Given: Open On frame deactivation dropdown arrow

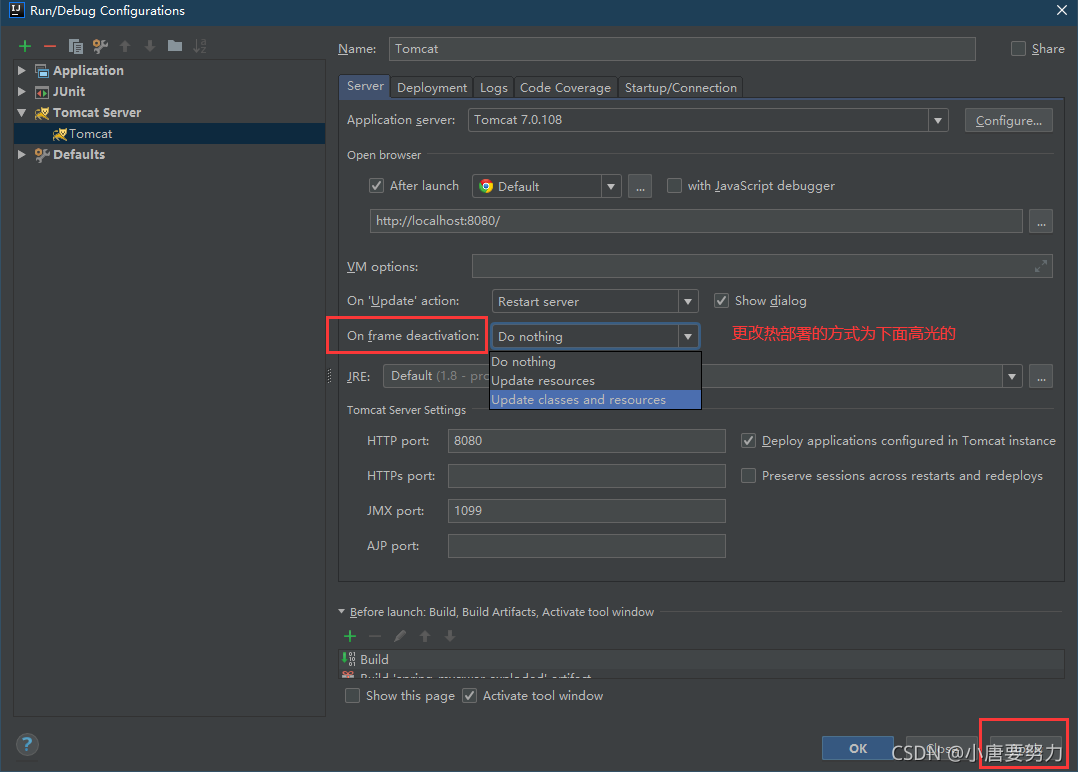Looking at the screenshot, I should (688, 336).
